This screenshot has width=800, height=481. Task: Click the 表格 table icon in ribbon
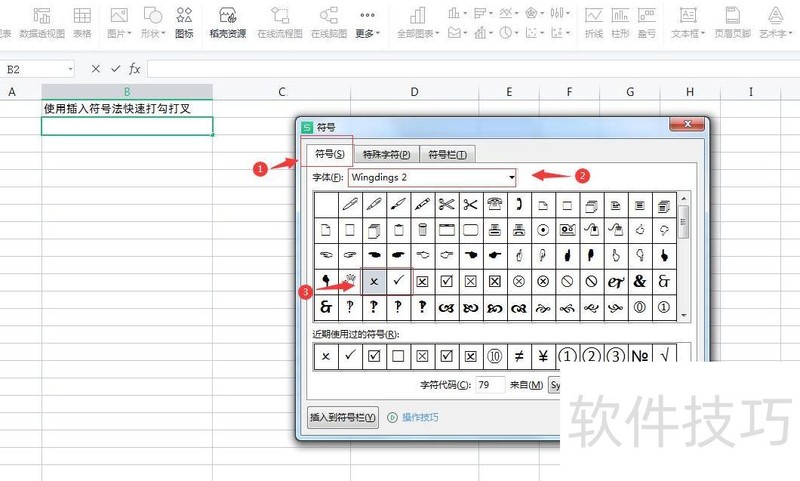click(82, 23)
